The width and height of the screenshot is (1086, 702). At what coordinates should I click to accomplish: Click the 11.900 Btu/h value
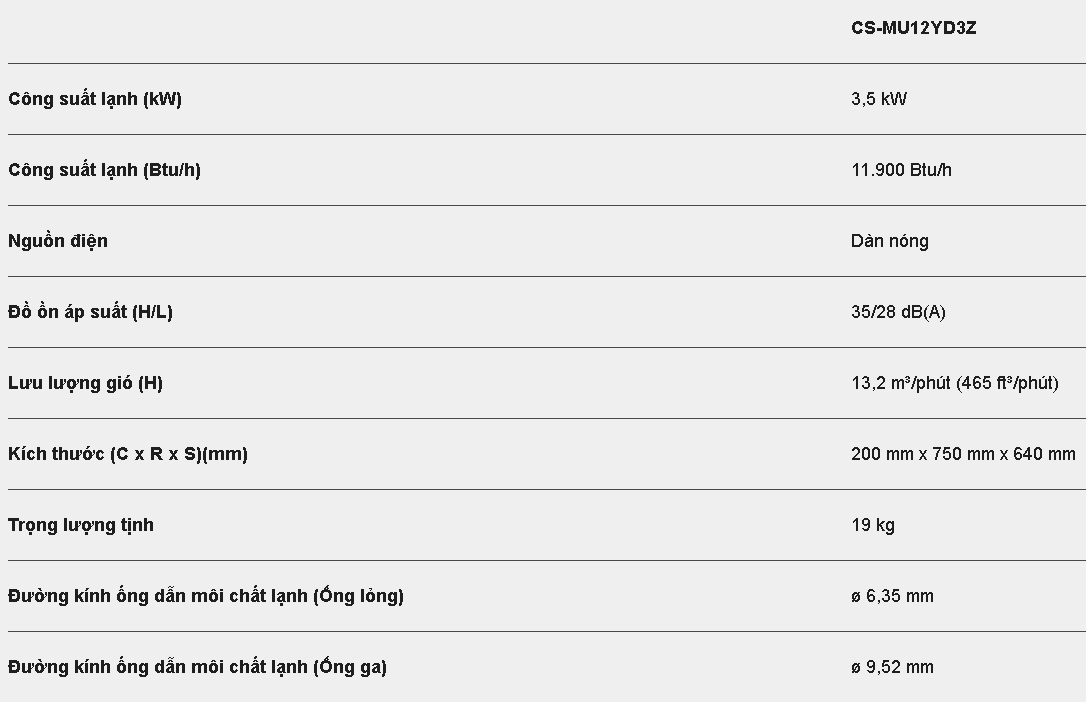pos(901,170)
